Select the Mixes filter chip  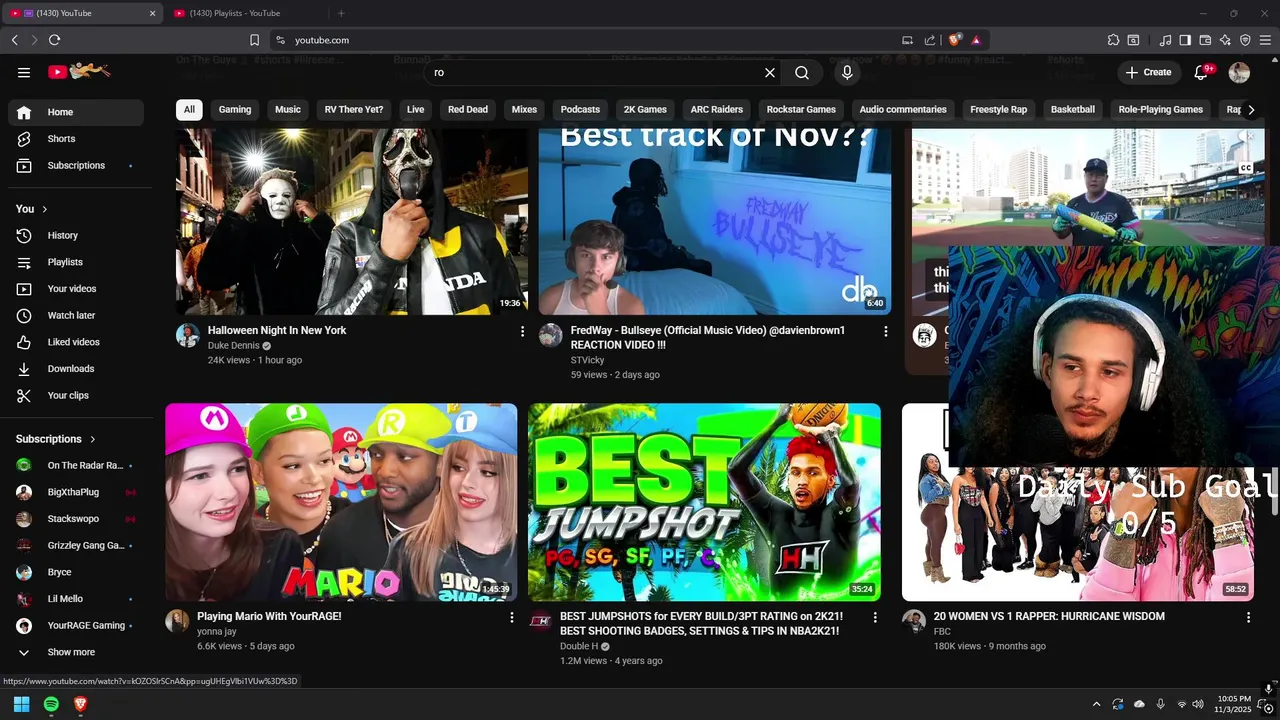click(524, 109)
